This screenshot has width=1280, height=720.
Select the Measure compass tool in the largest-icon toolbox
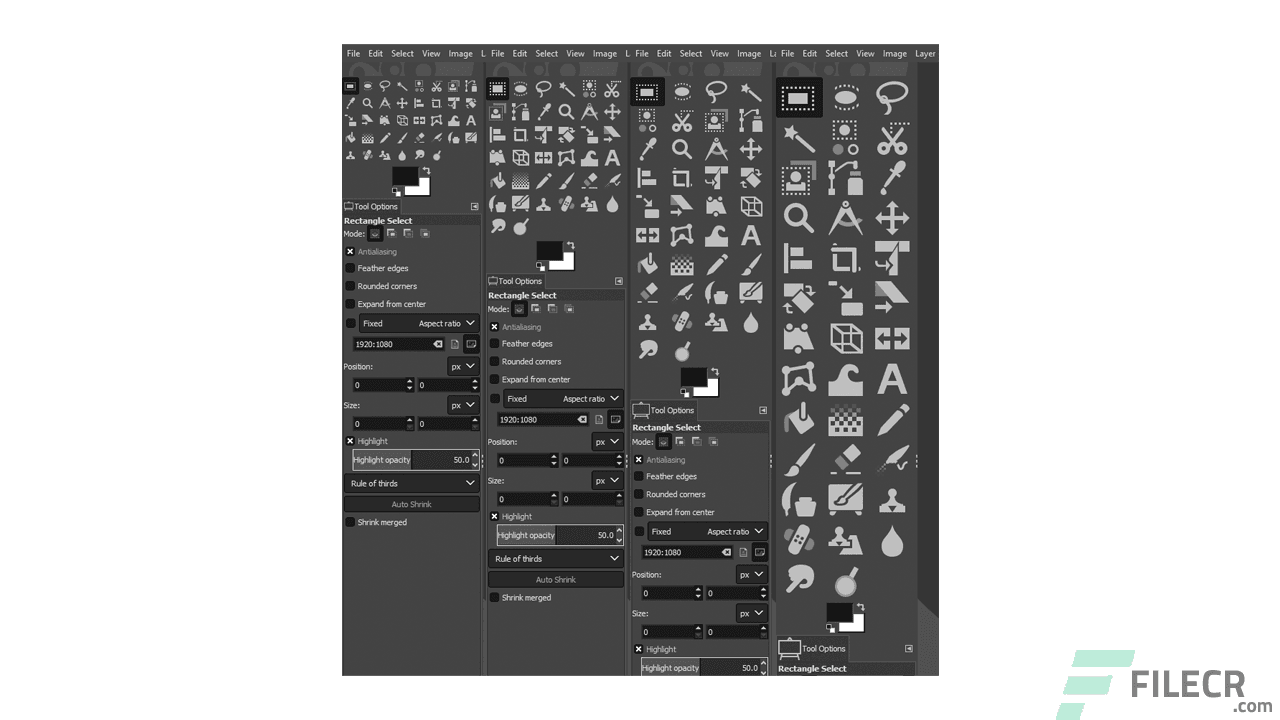click(x=845, y=218)
